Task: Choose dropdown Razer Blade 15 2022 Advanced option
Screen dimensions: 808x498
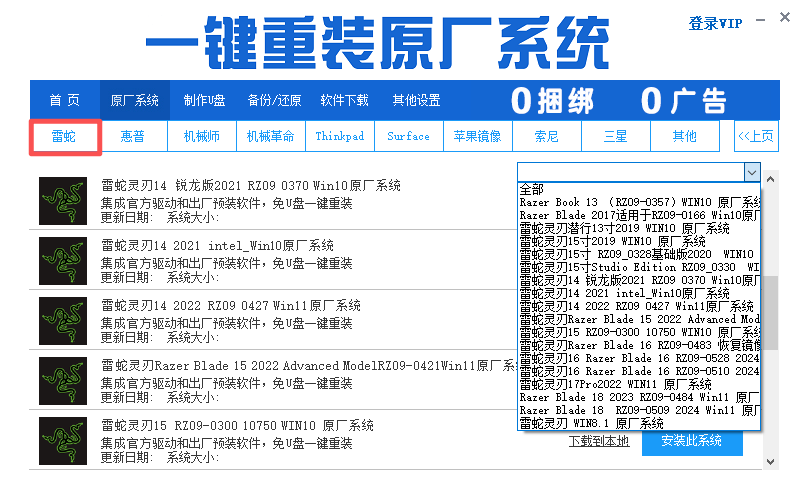Action: coord(638,319)
